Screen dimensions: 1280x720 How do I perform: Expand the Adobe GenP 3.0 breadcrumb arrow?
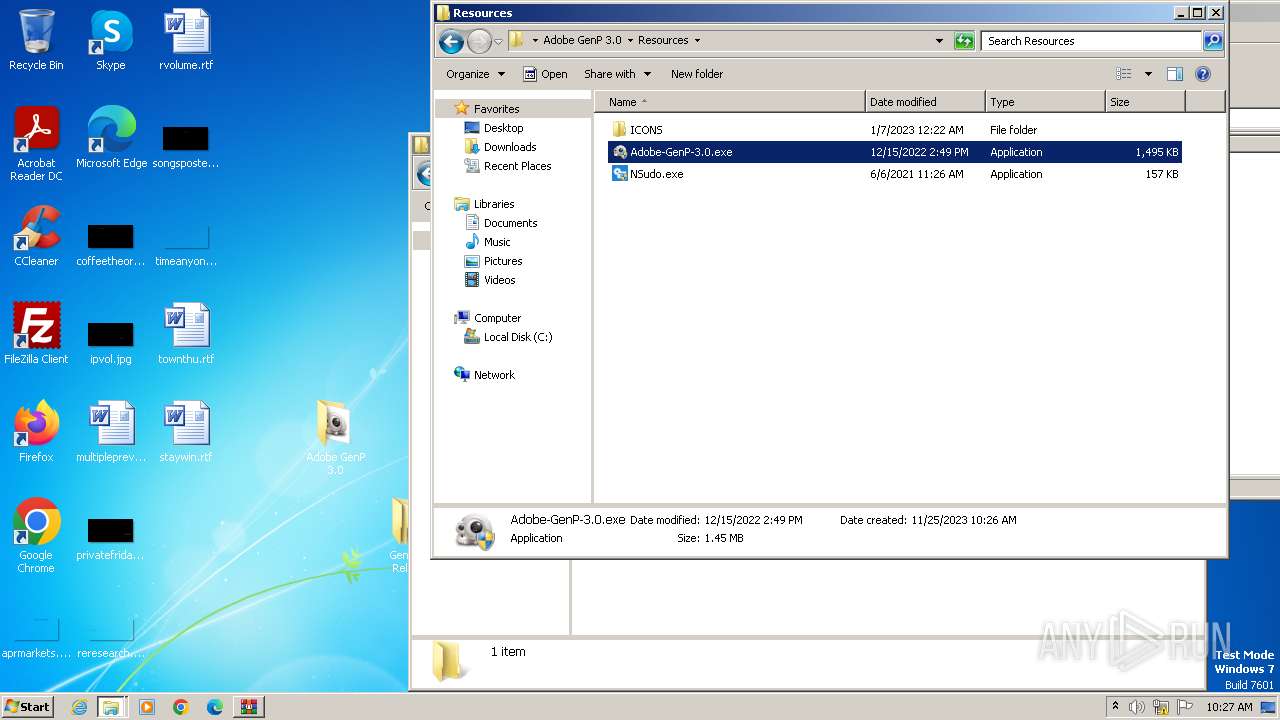click(x=629, y=41)
